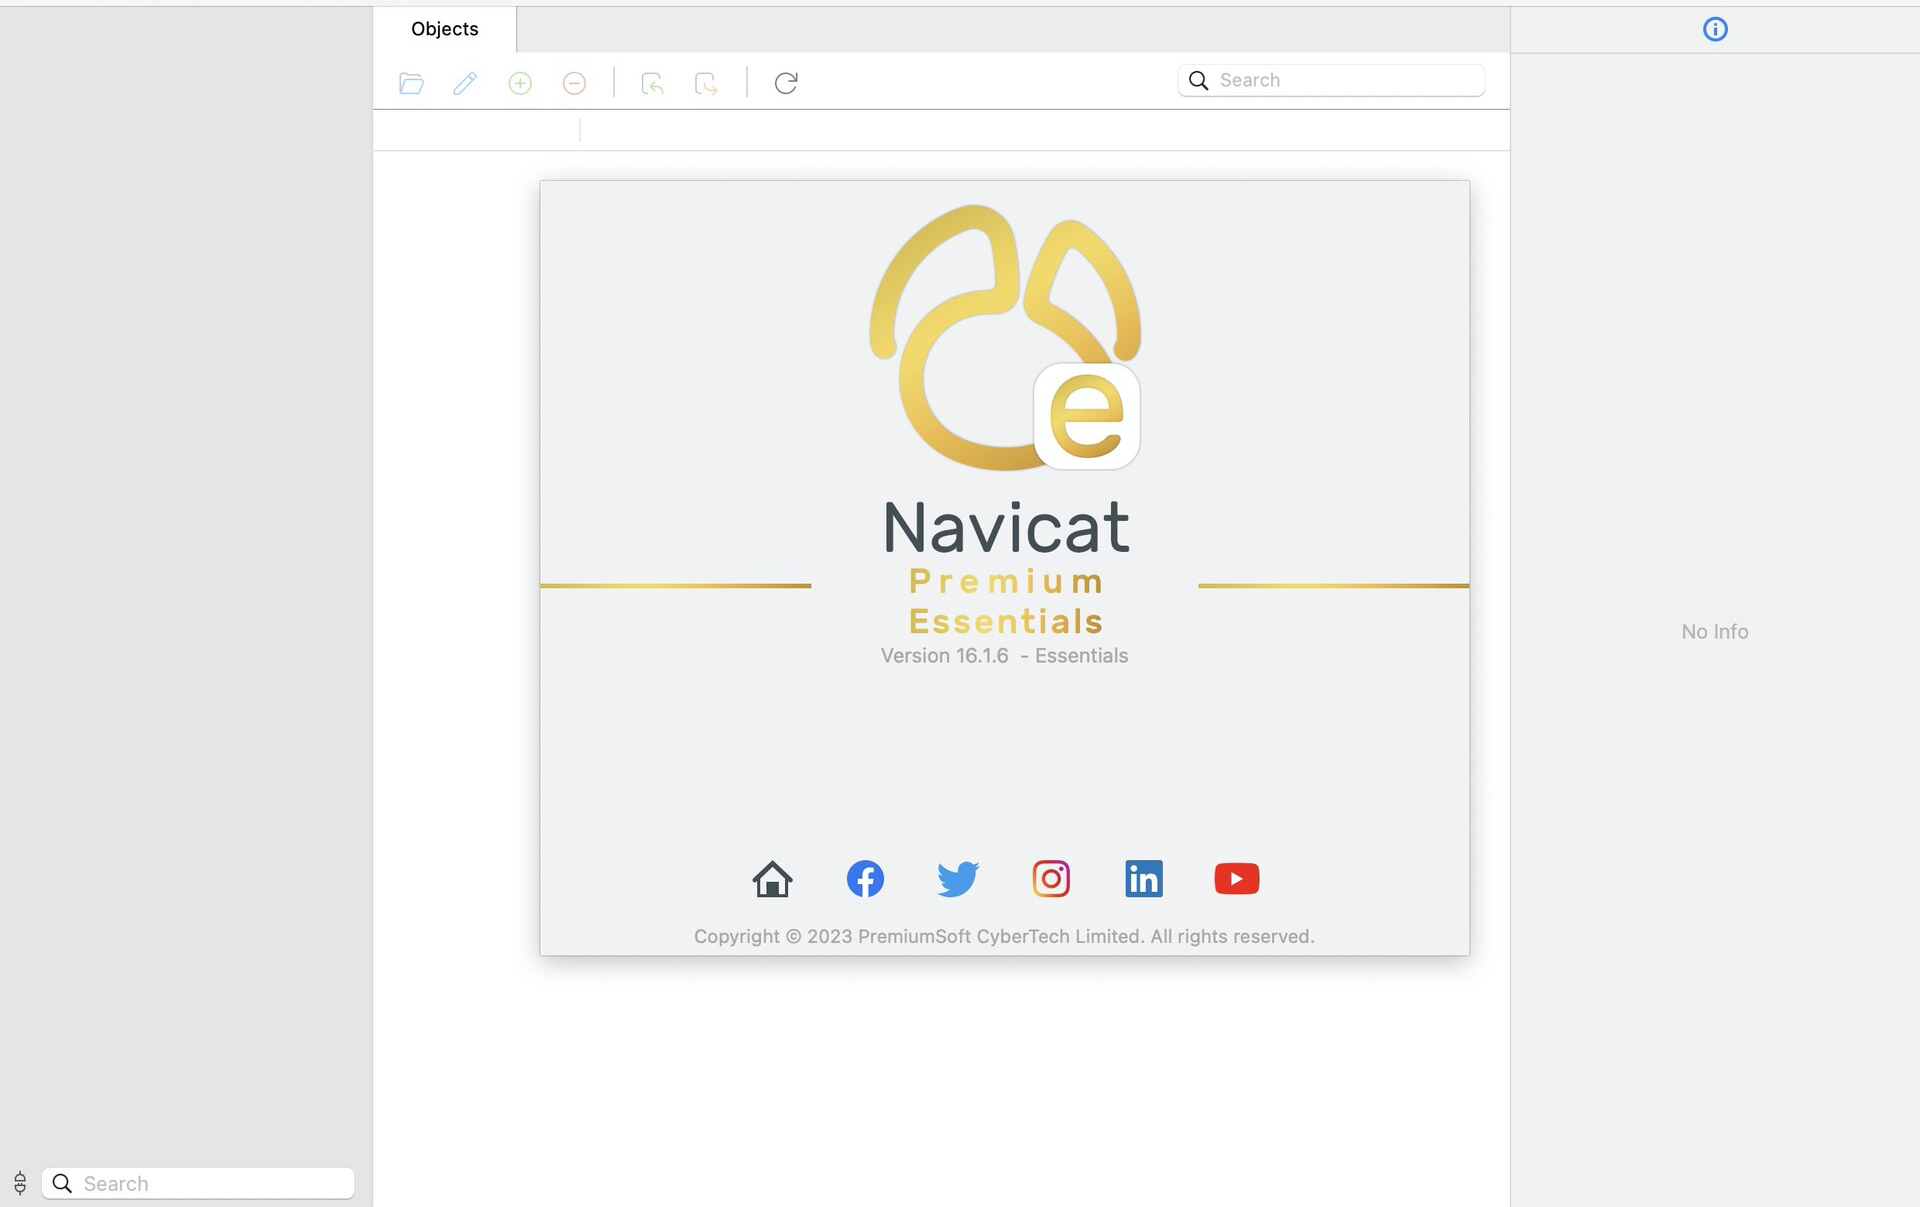Click the Export object icon

[706, 81]
